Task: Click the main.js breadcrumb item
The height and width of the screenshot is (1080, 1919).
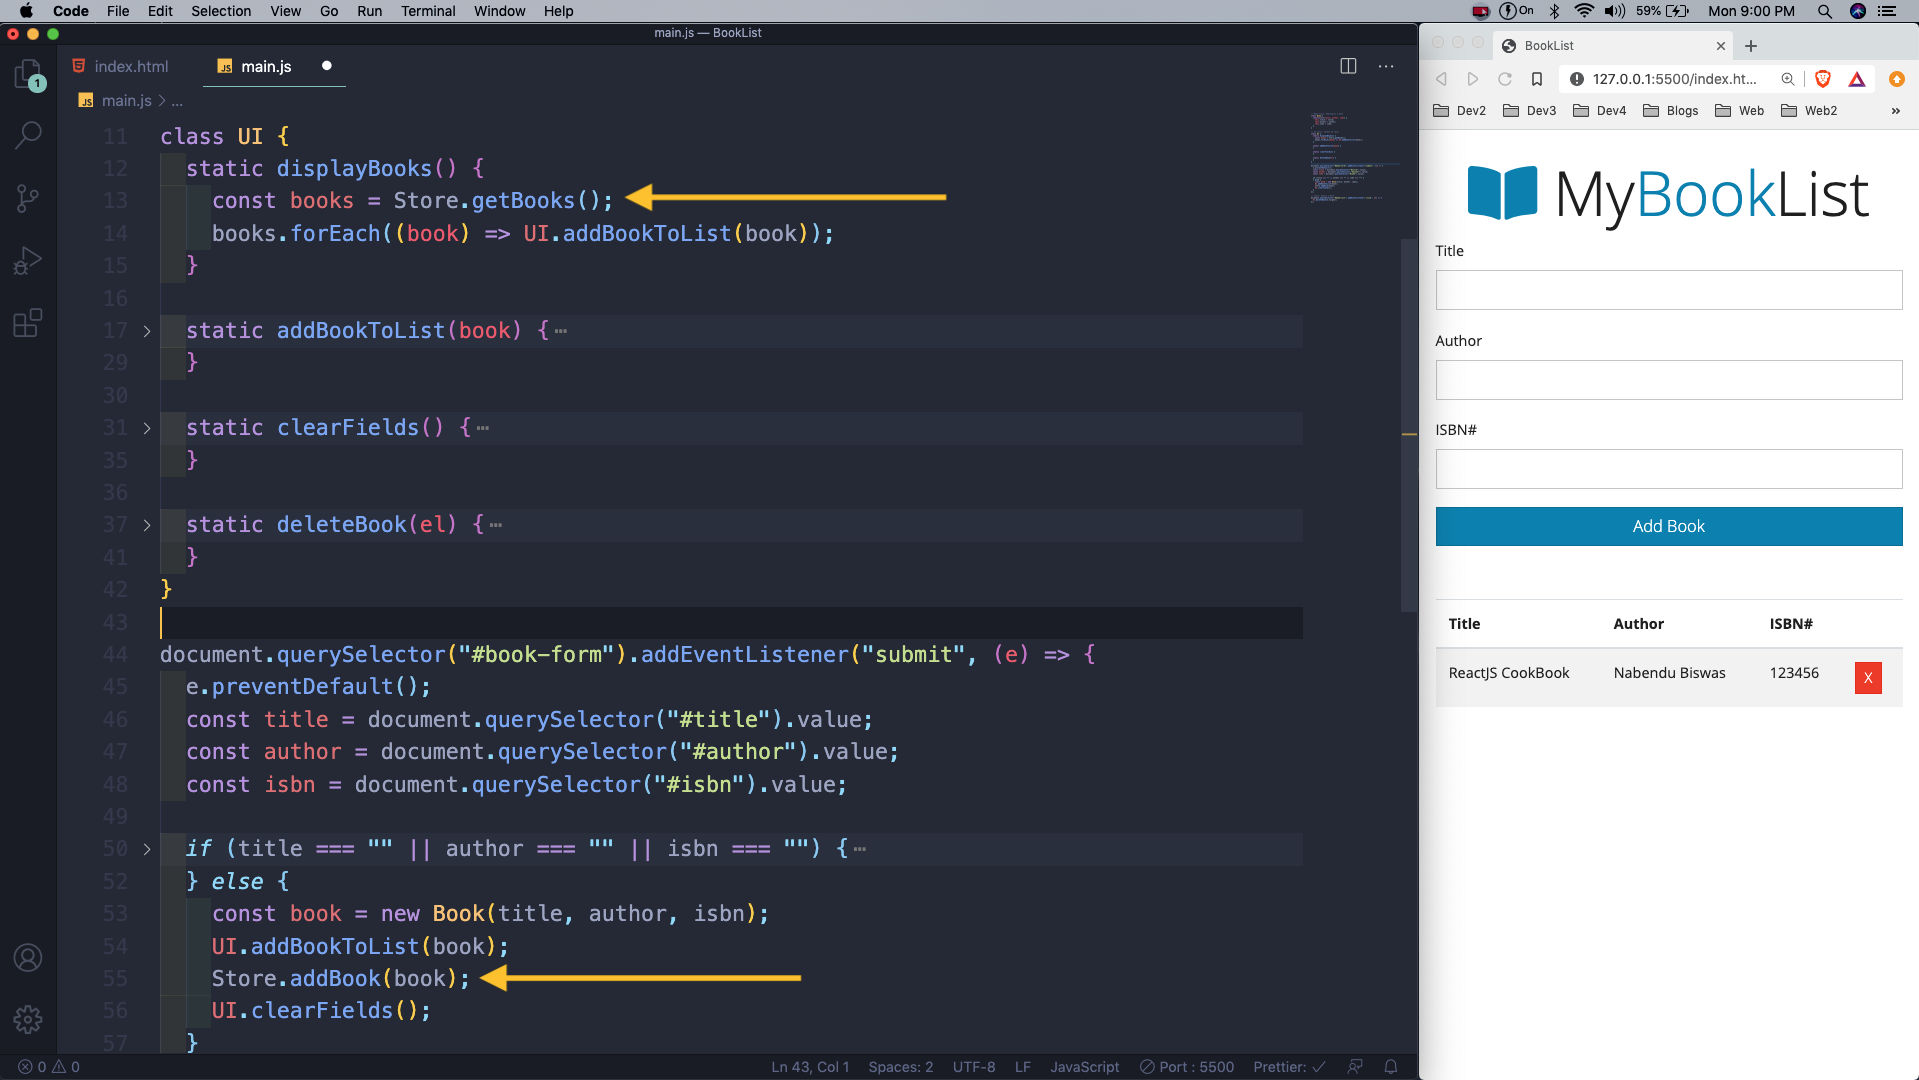Action: click(116, 101)
